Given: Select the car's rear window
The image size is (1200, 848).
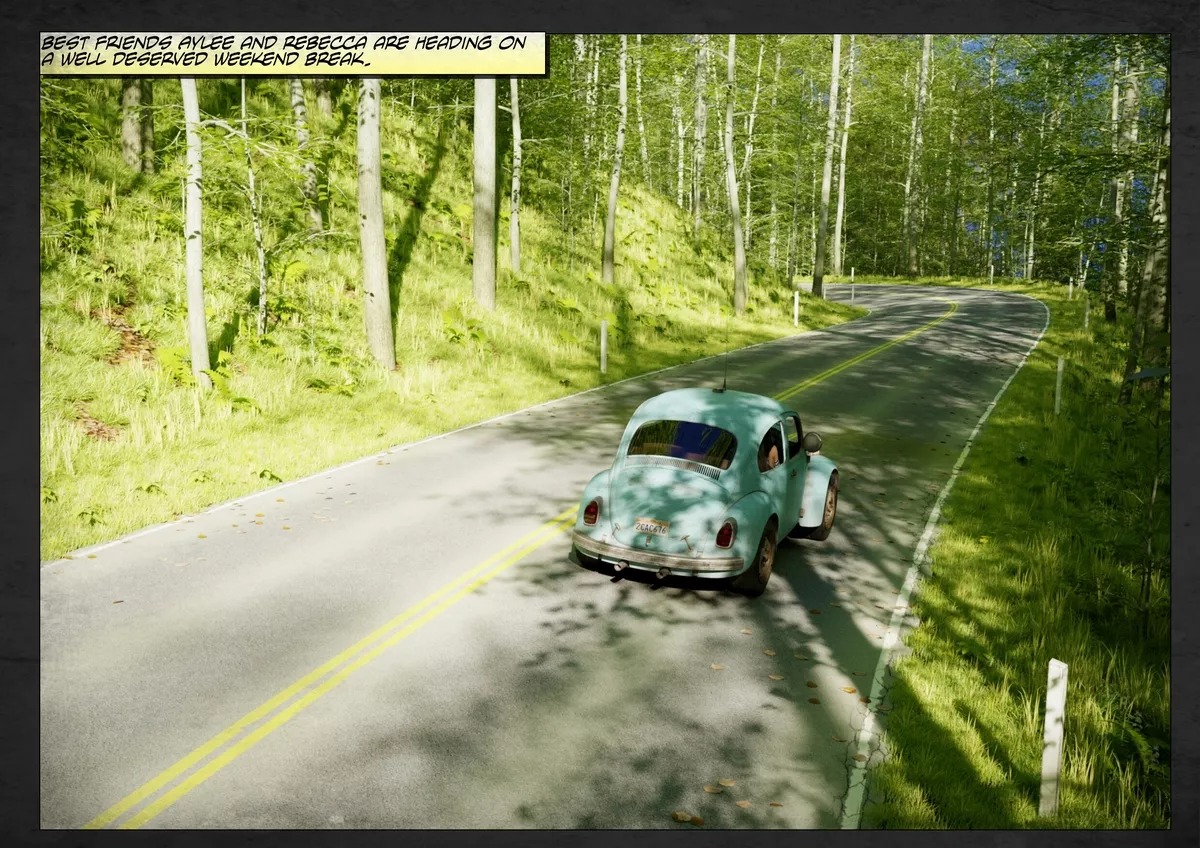Looking at the screenshot, I should pyautogui.click(x=681, y=443).
